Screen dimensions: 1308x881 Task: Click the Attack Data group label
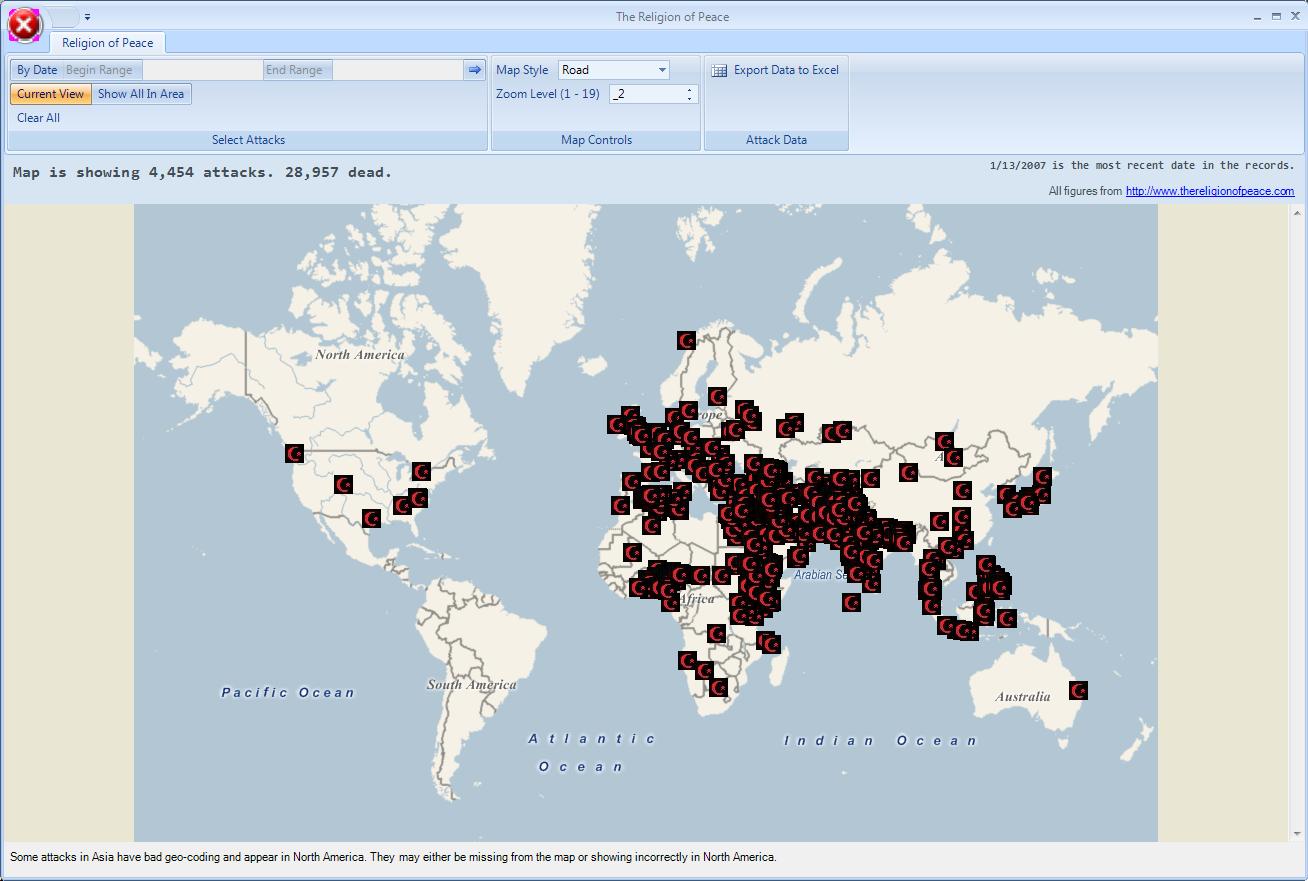point(776,140)
